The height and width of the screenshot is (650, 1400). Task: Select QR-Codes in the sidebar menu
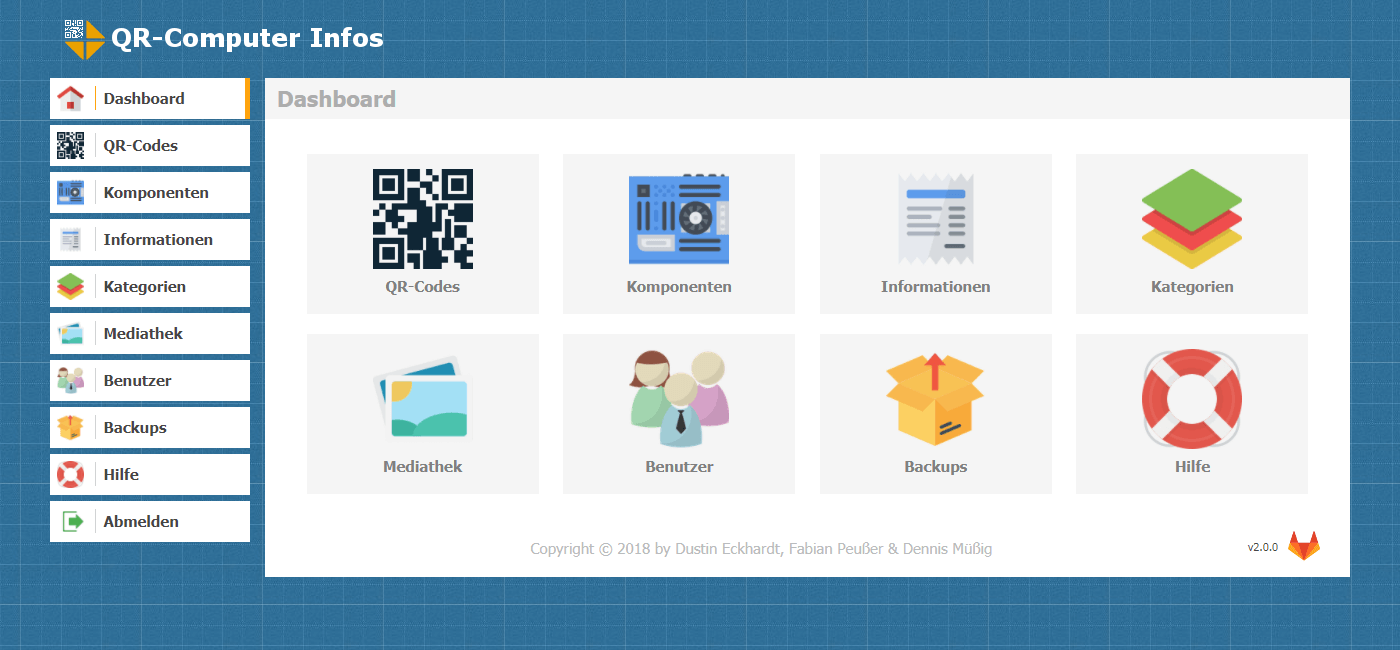(150, 146)
